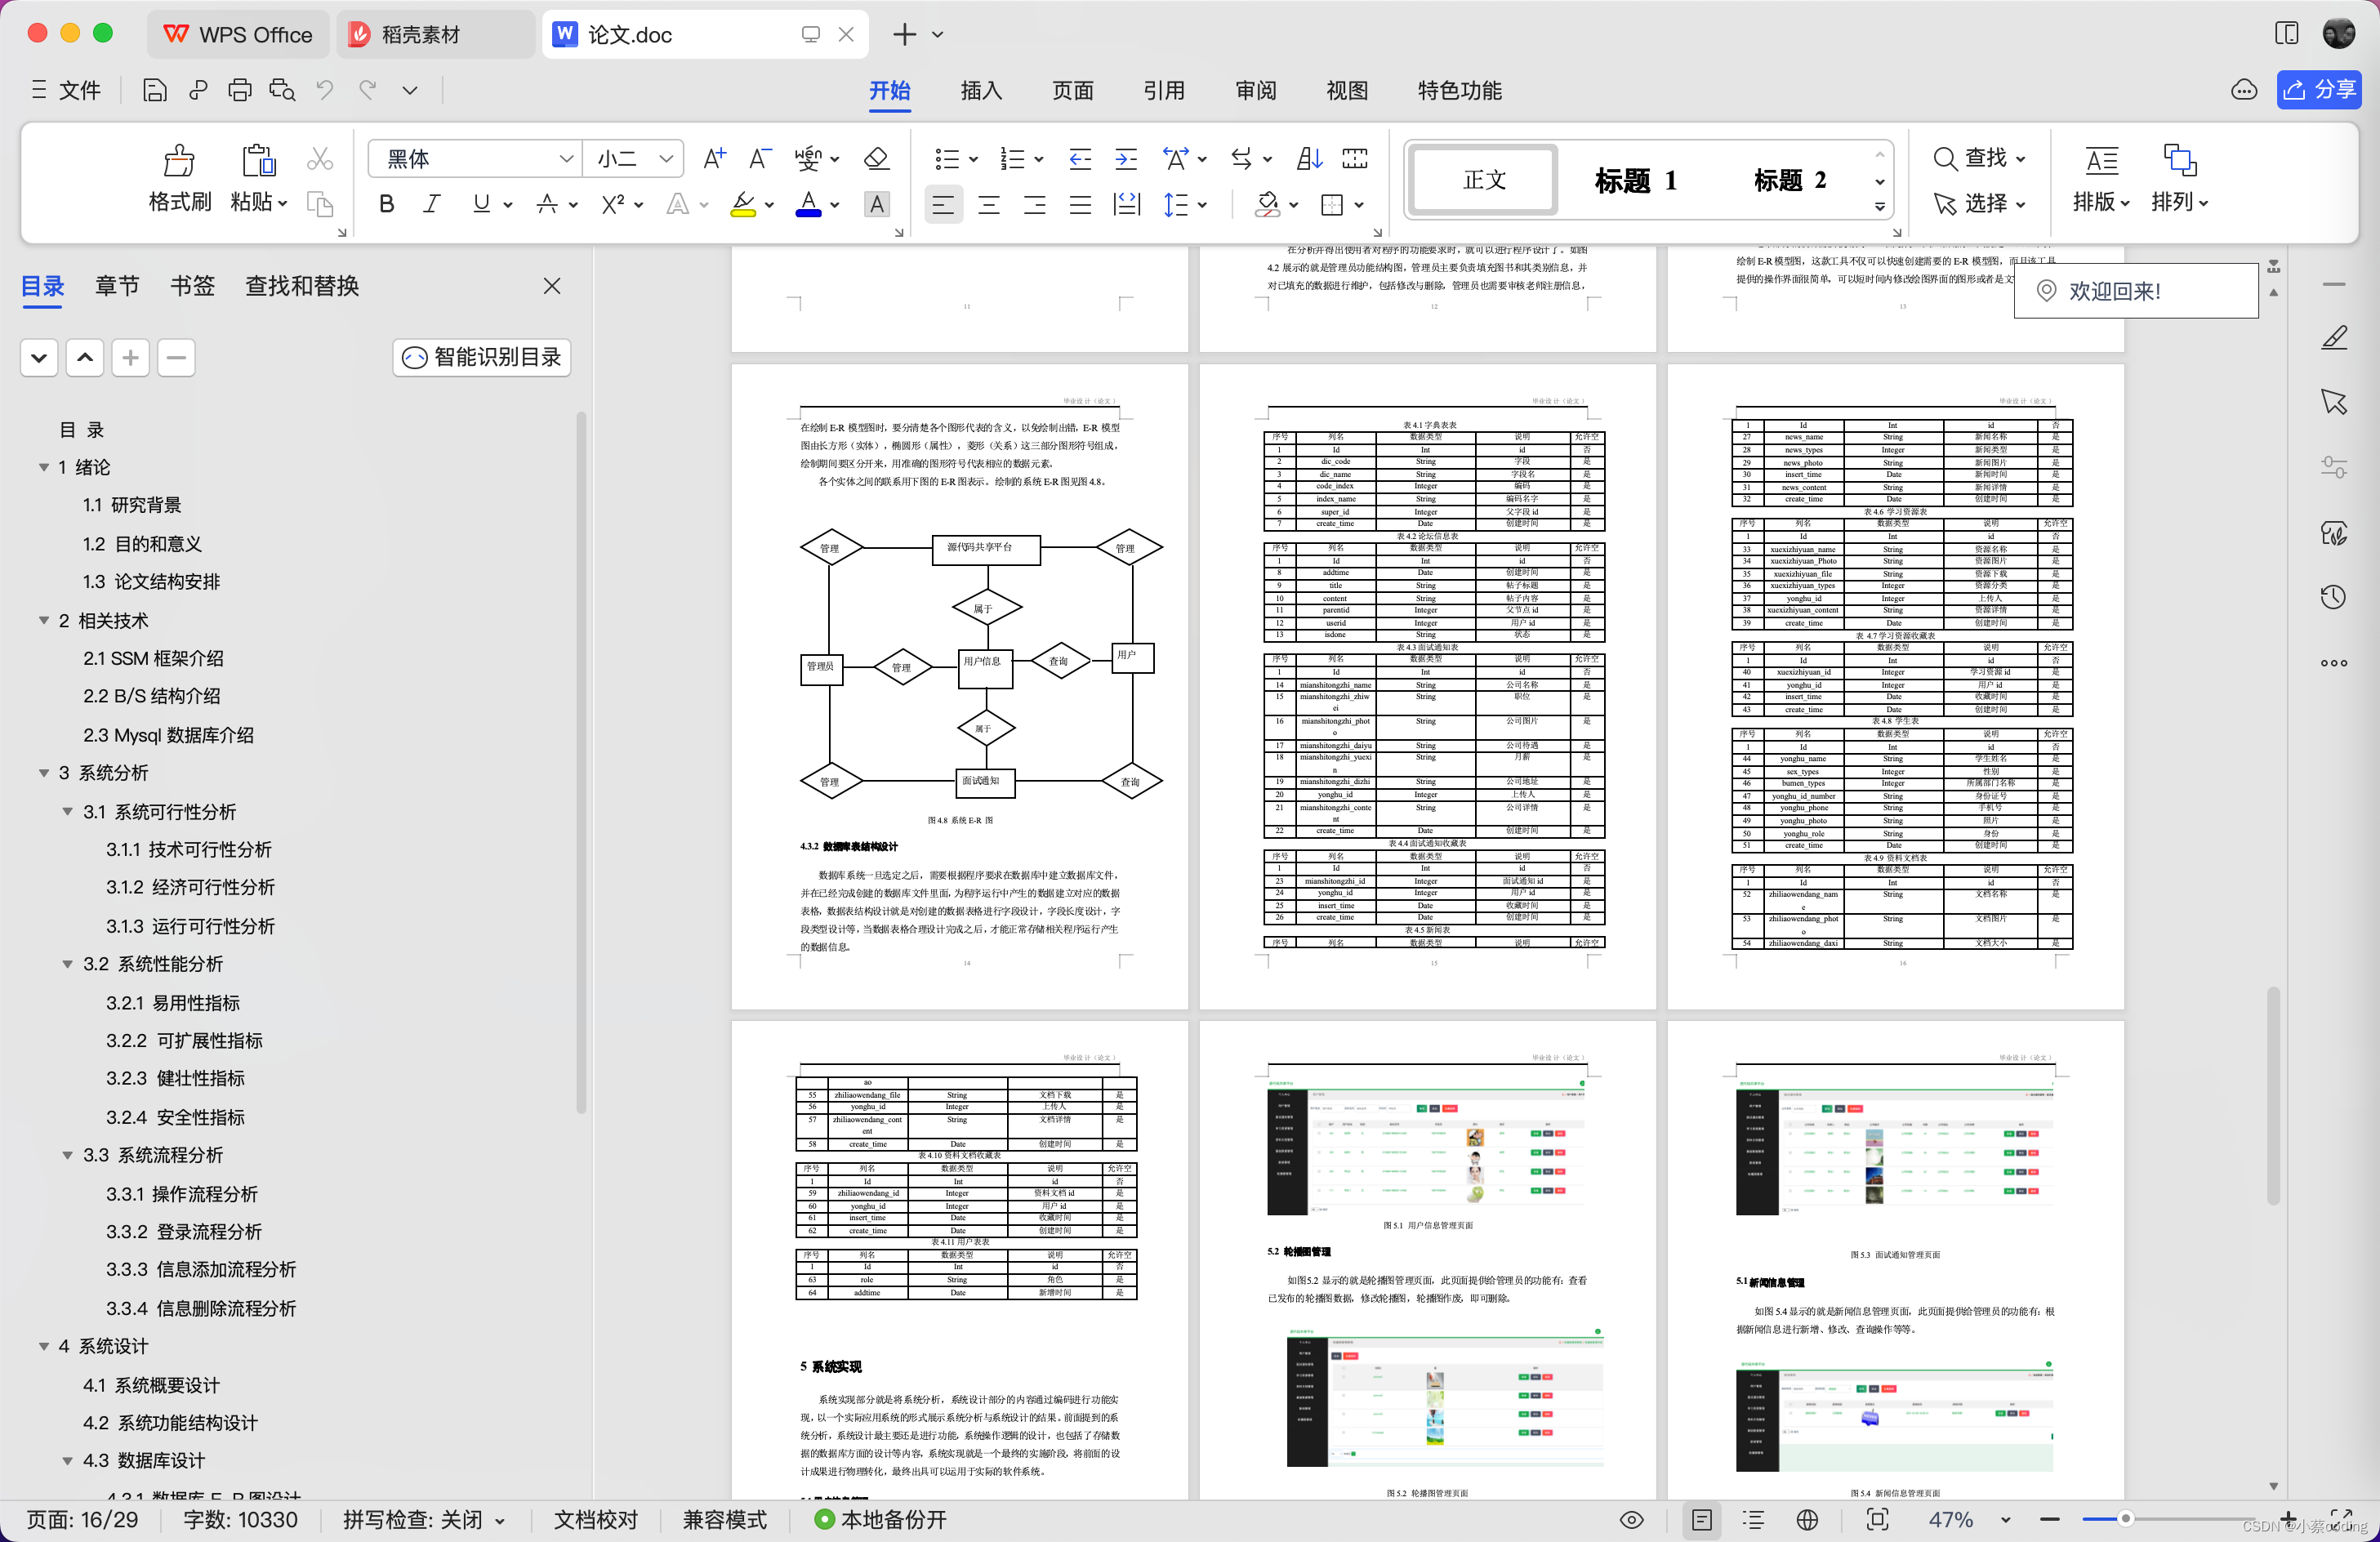Open the 查找和替换 navigation pane tab
This screenshot has height=1542, width=2380.
(302, 286)
